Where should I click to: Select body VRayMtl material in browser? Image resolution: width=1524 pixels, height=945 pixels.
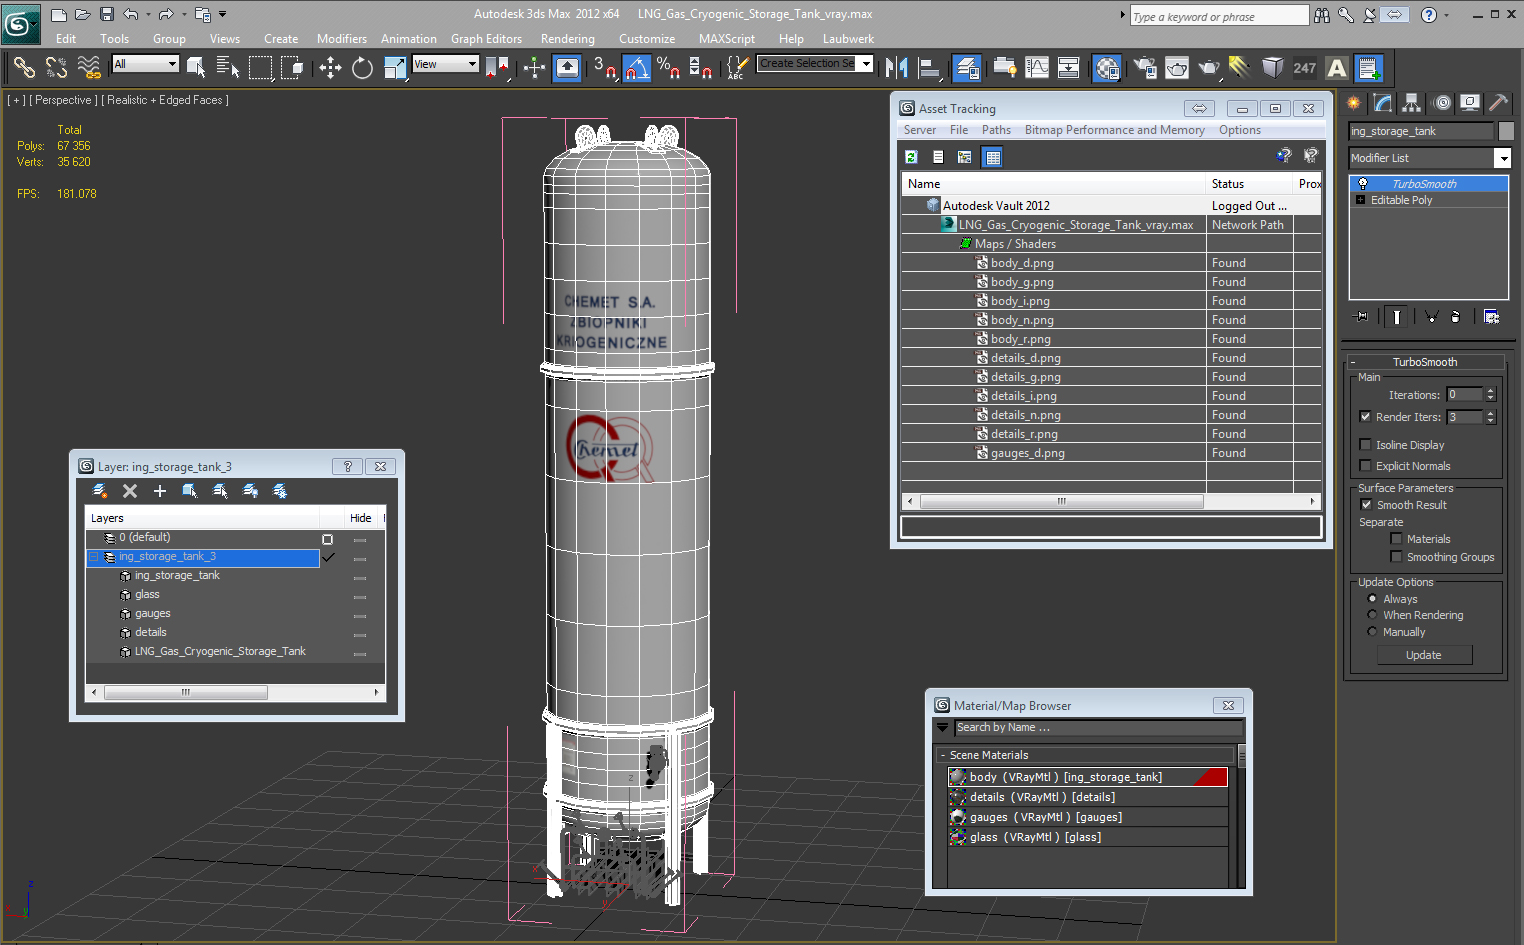[x=1087, y=777]
